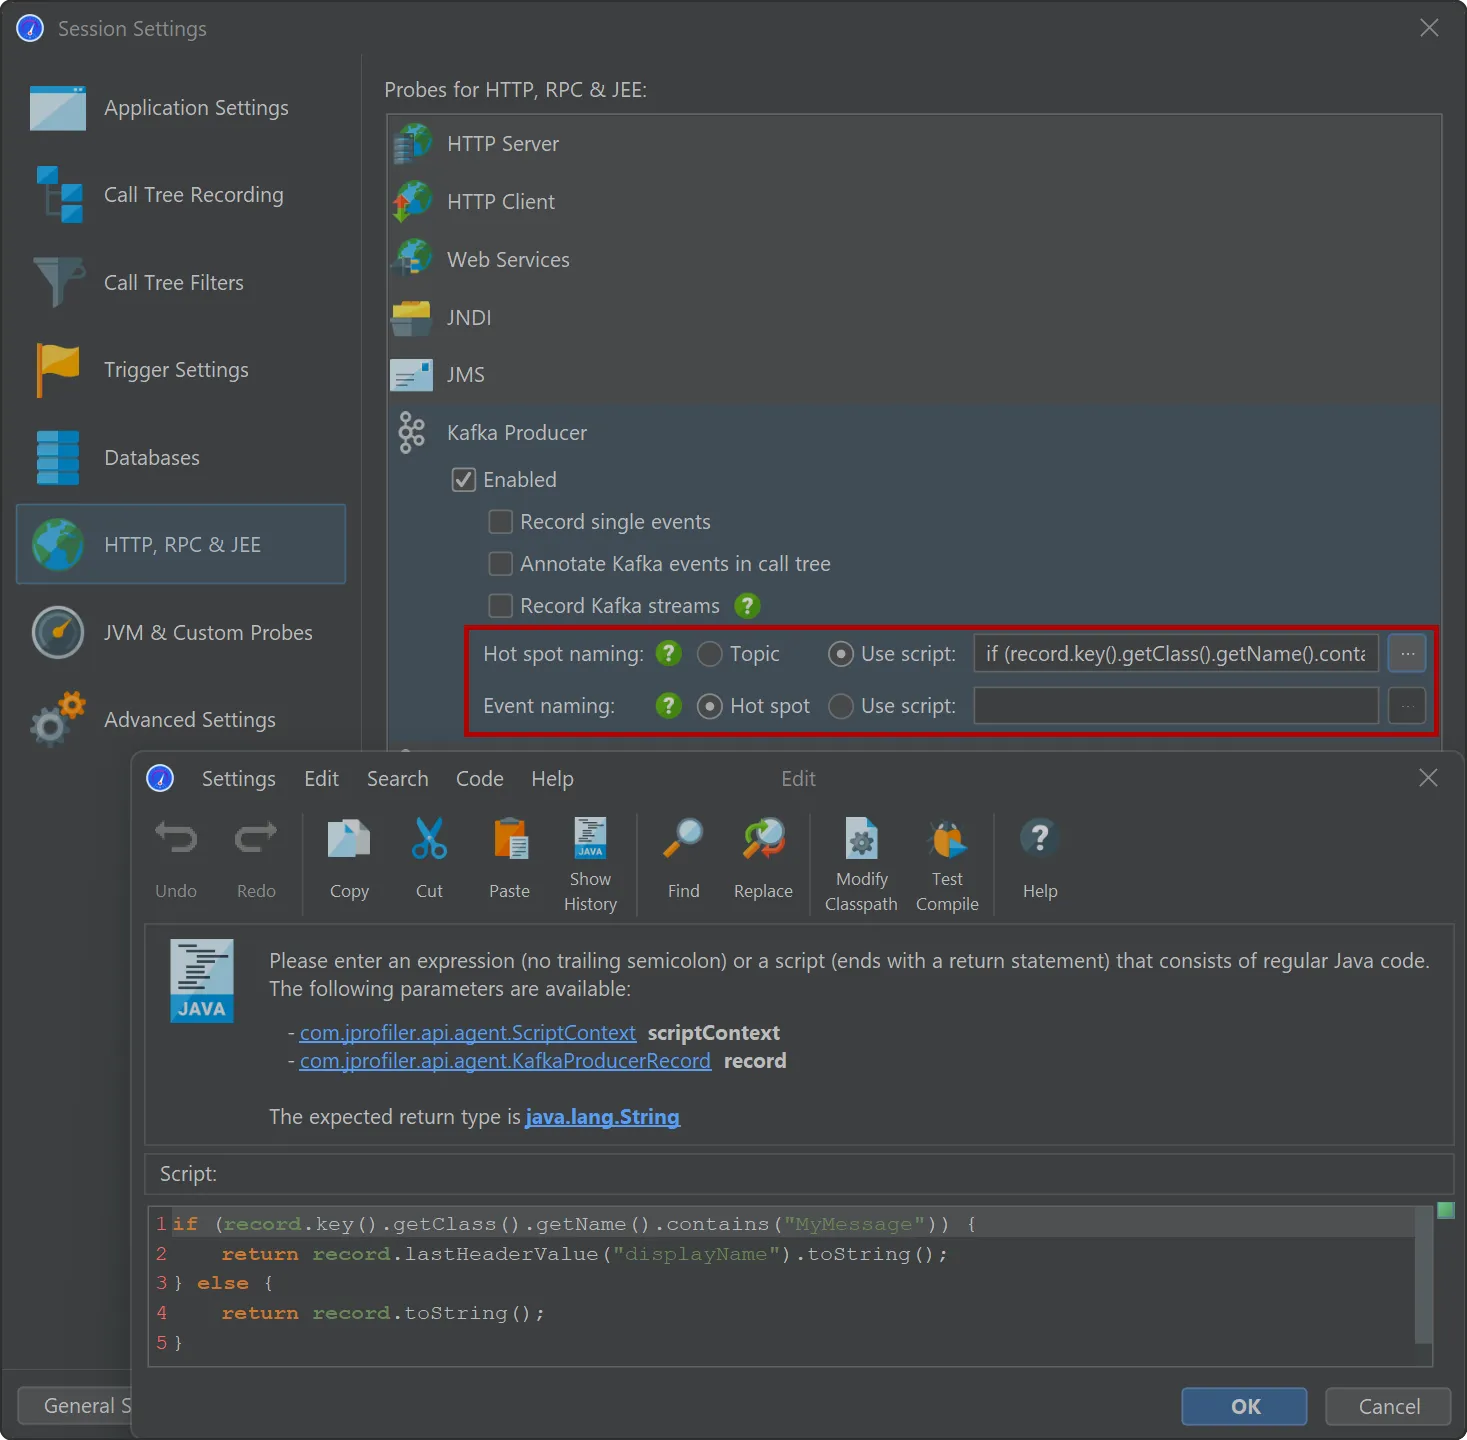Open java.lang.String return type link
Image resolution: width=1467 pixels, height=1440 pixels.
point(602,1117)
